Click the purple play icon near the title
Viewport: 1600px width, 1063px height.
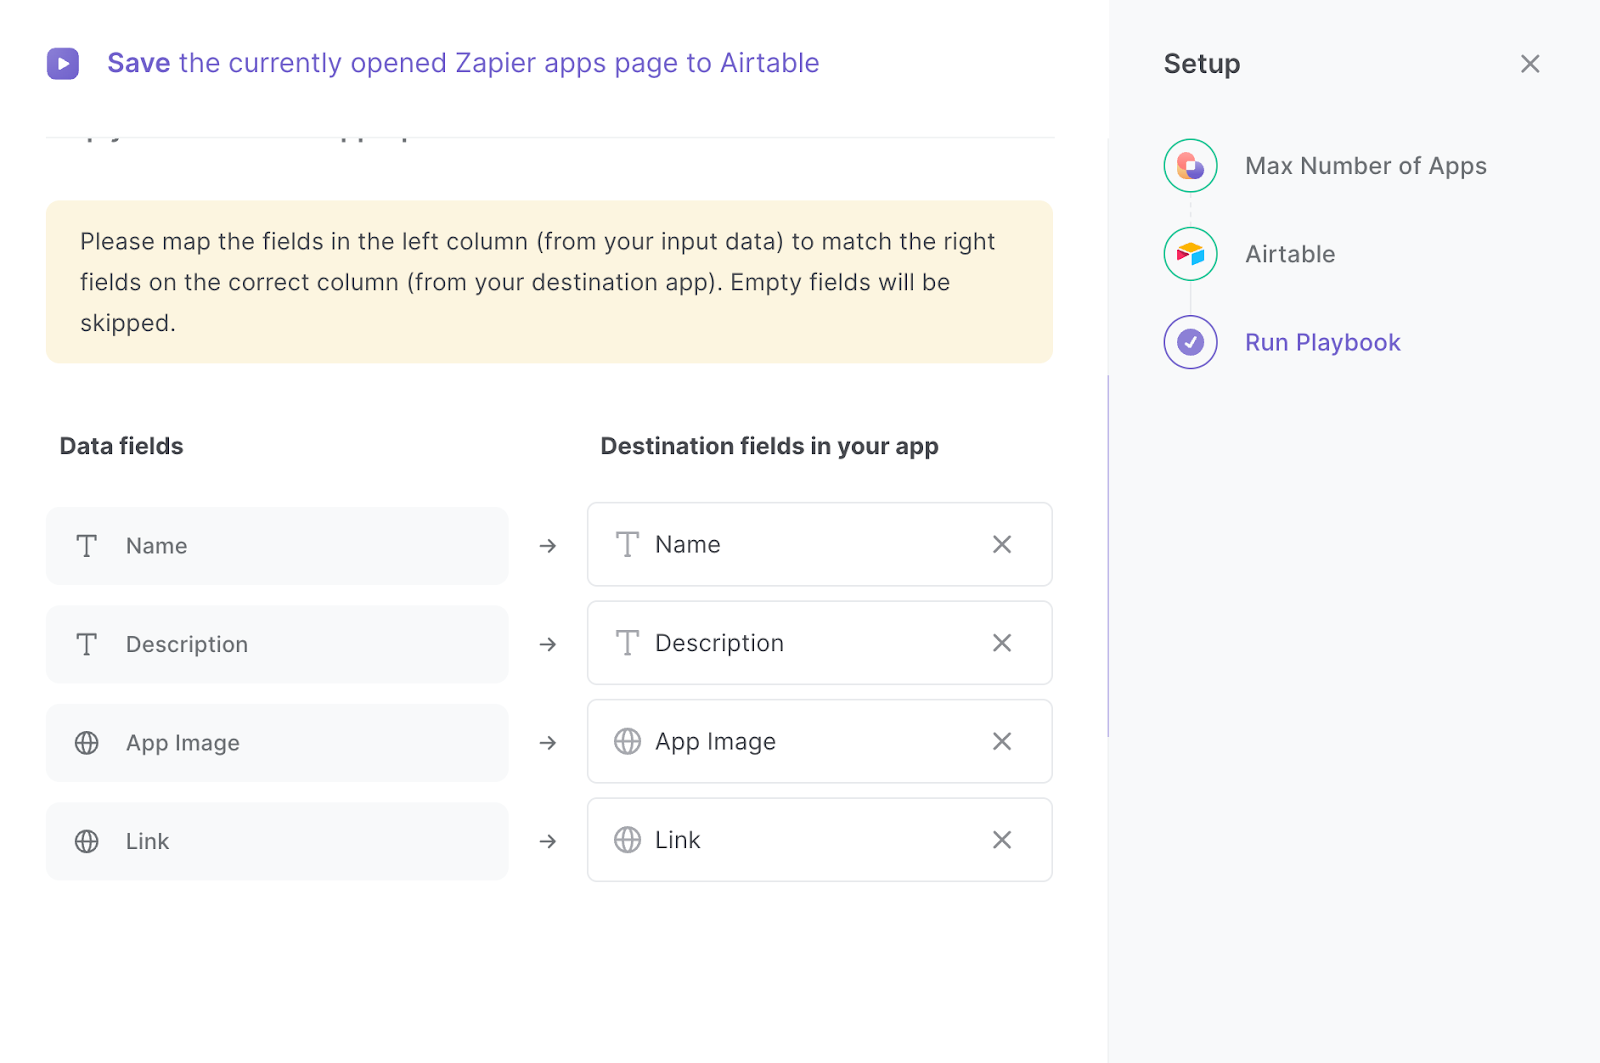(x=63, y=63)
